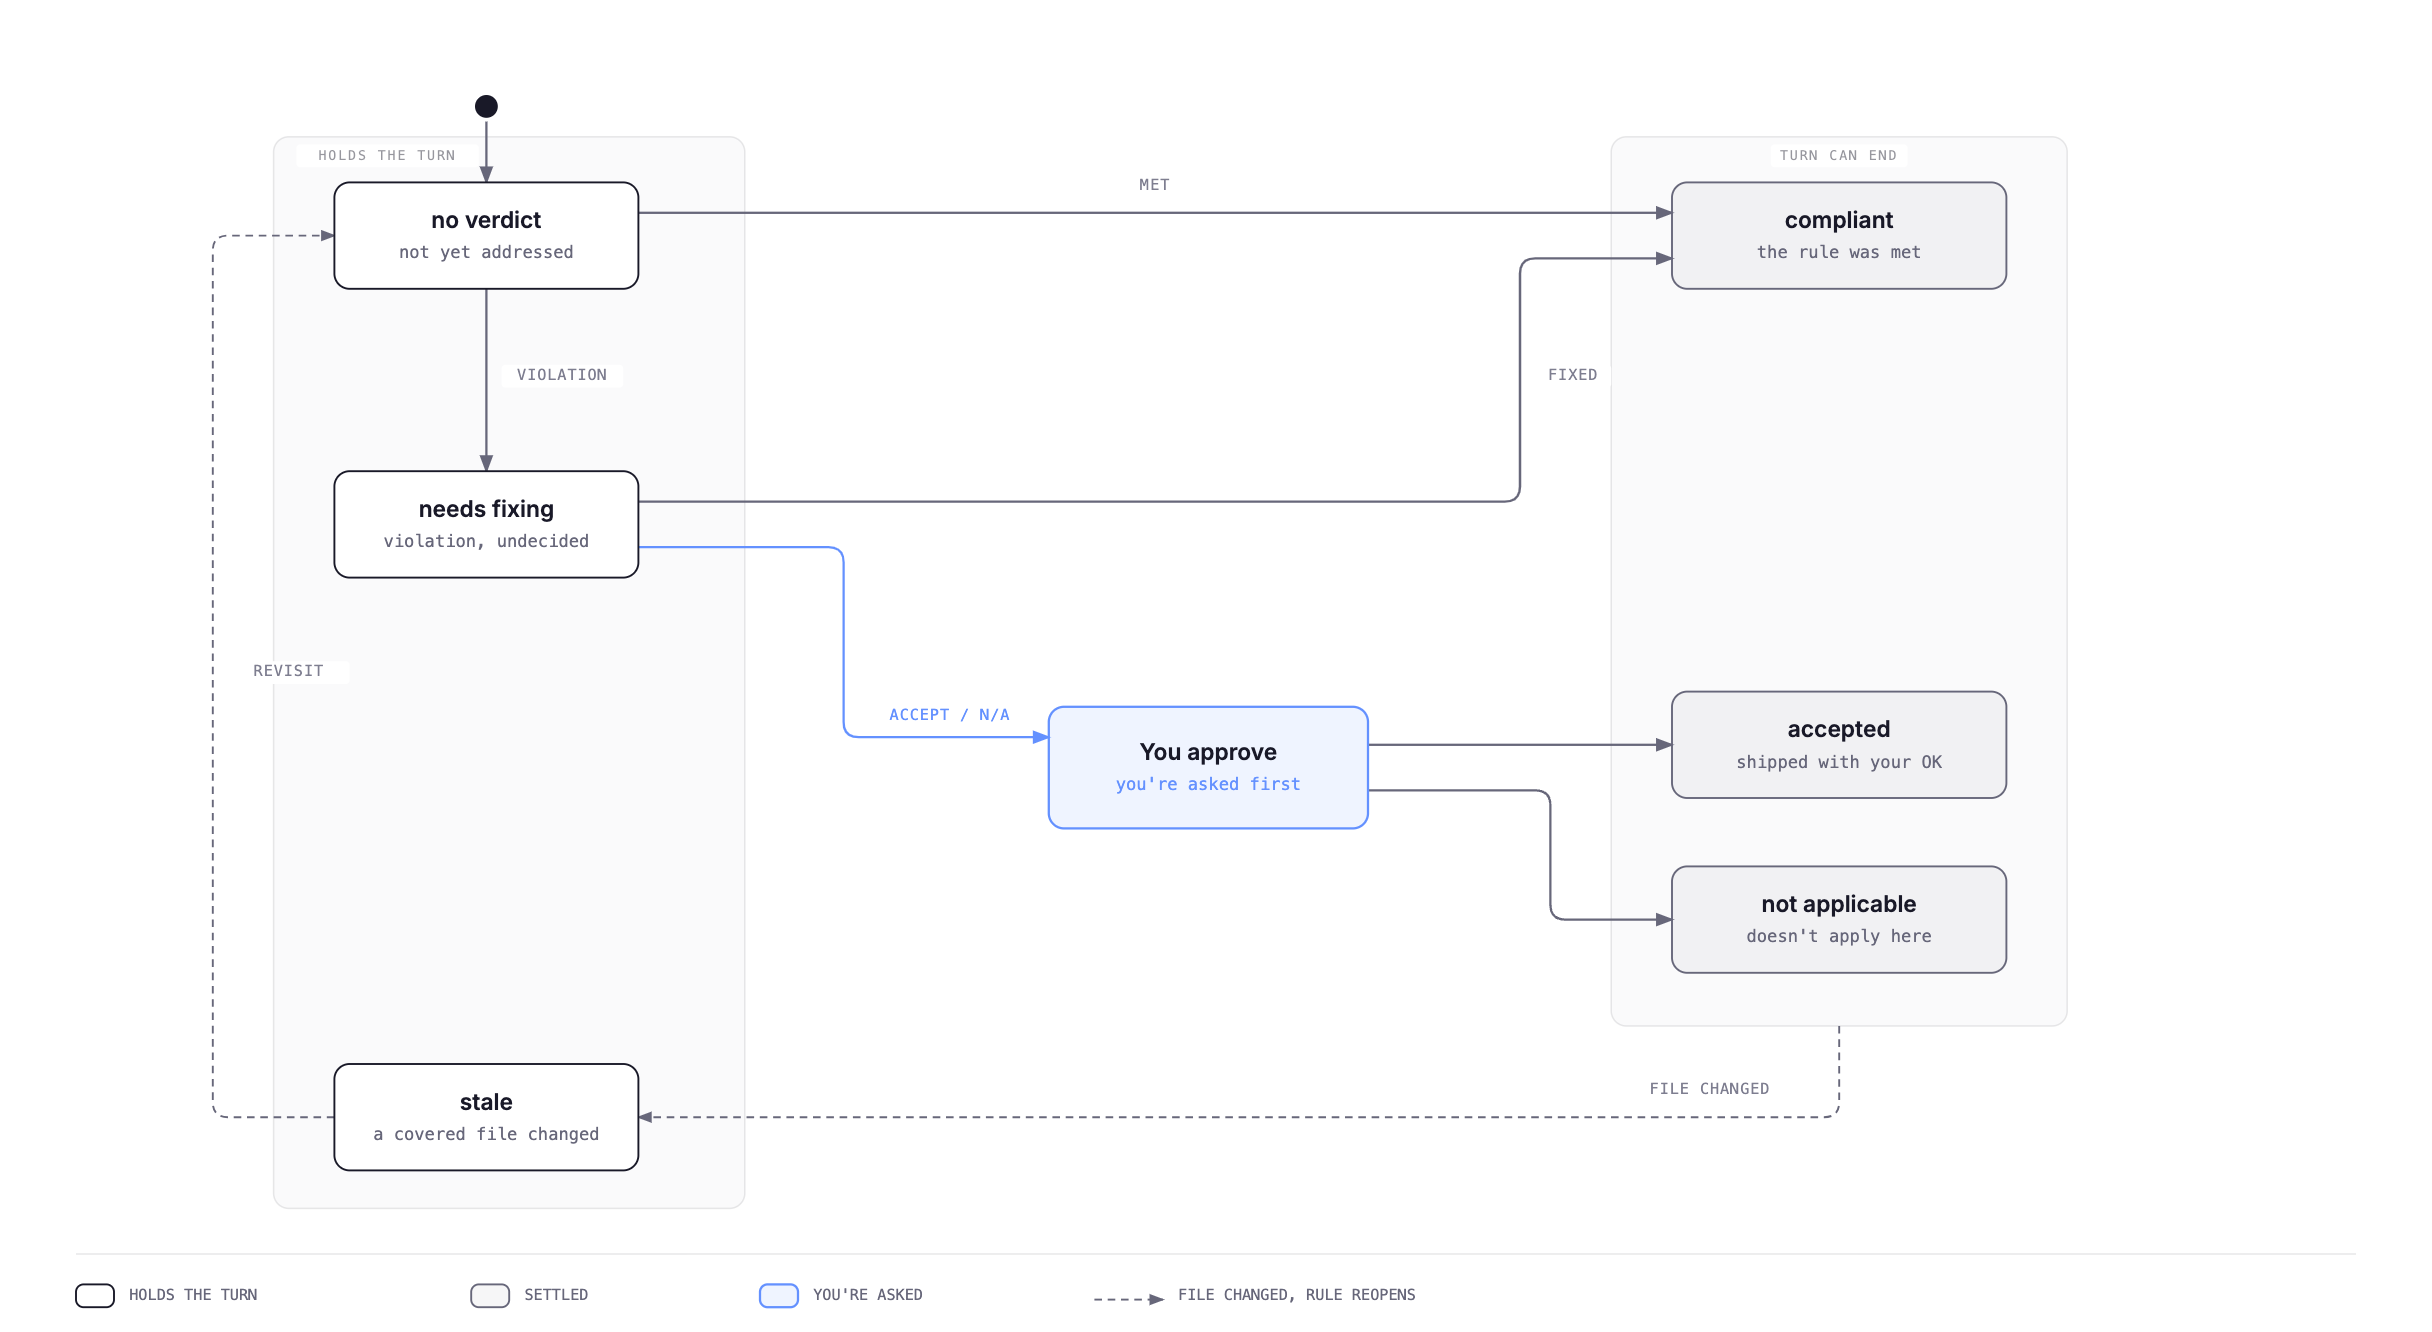
Task: Click the 'ACCEPT / N/A' edge label
Action: click(x=949, y=715)
